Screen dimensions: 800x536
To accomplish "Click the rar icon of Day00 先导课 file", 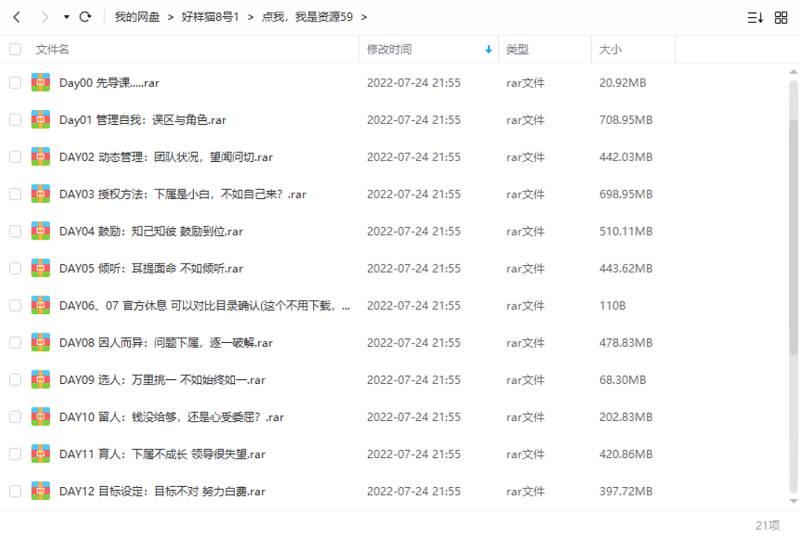I will [x=41, y=83].
